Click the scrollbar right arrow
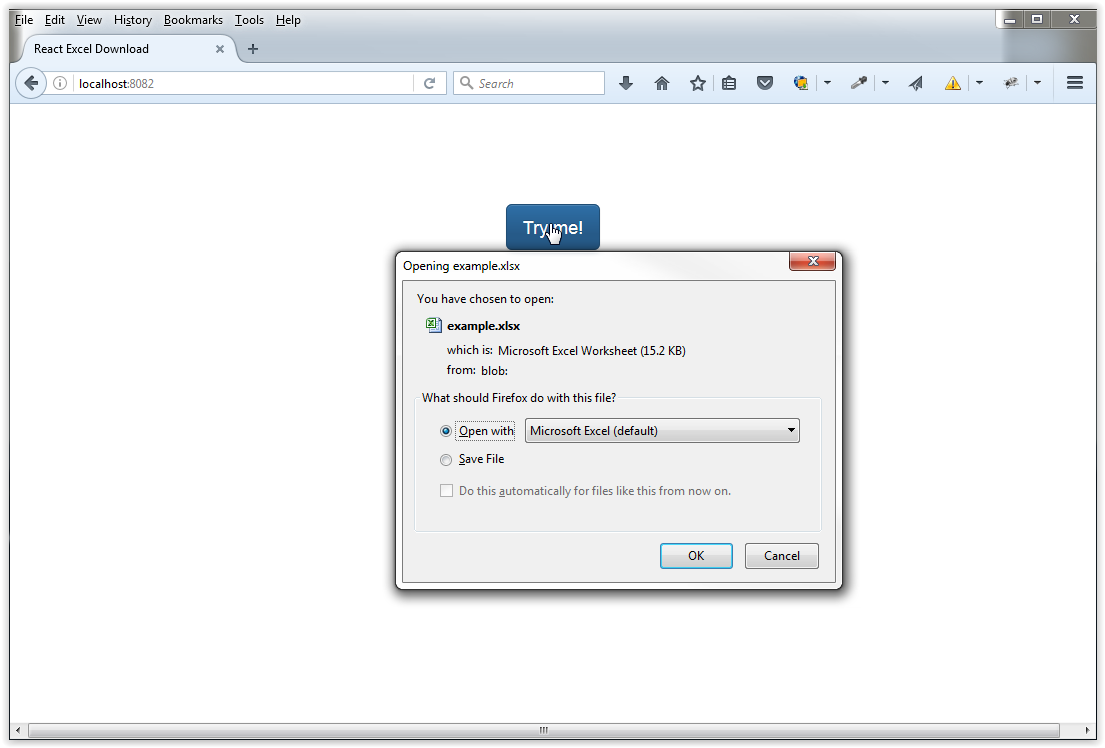This screenshot has width=1105, height=748. pos(1087,730)
